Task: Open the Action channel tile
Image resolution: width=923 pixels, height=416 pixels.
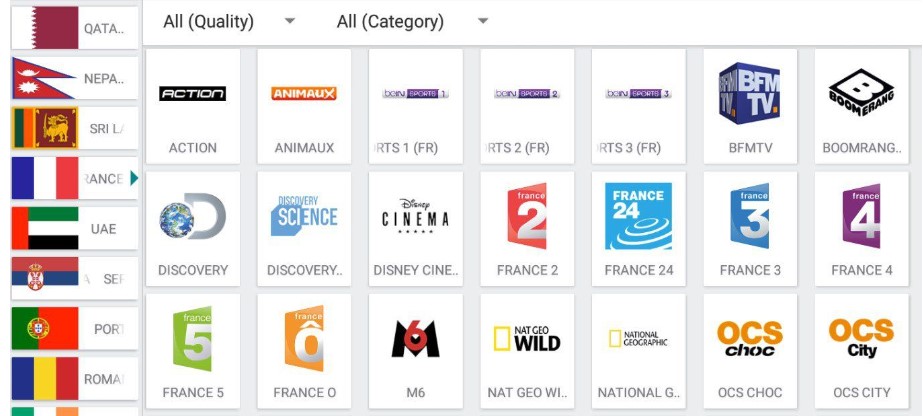Action: pyautogui.click(x=192, y=106)
